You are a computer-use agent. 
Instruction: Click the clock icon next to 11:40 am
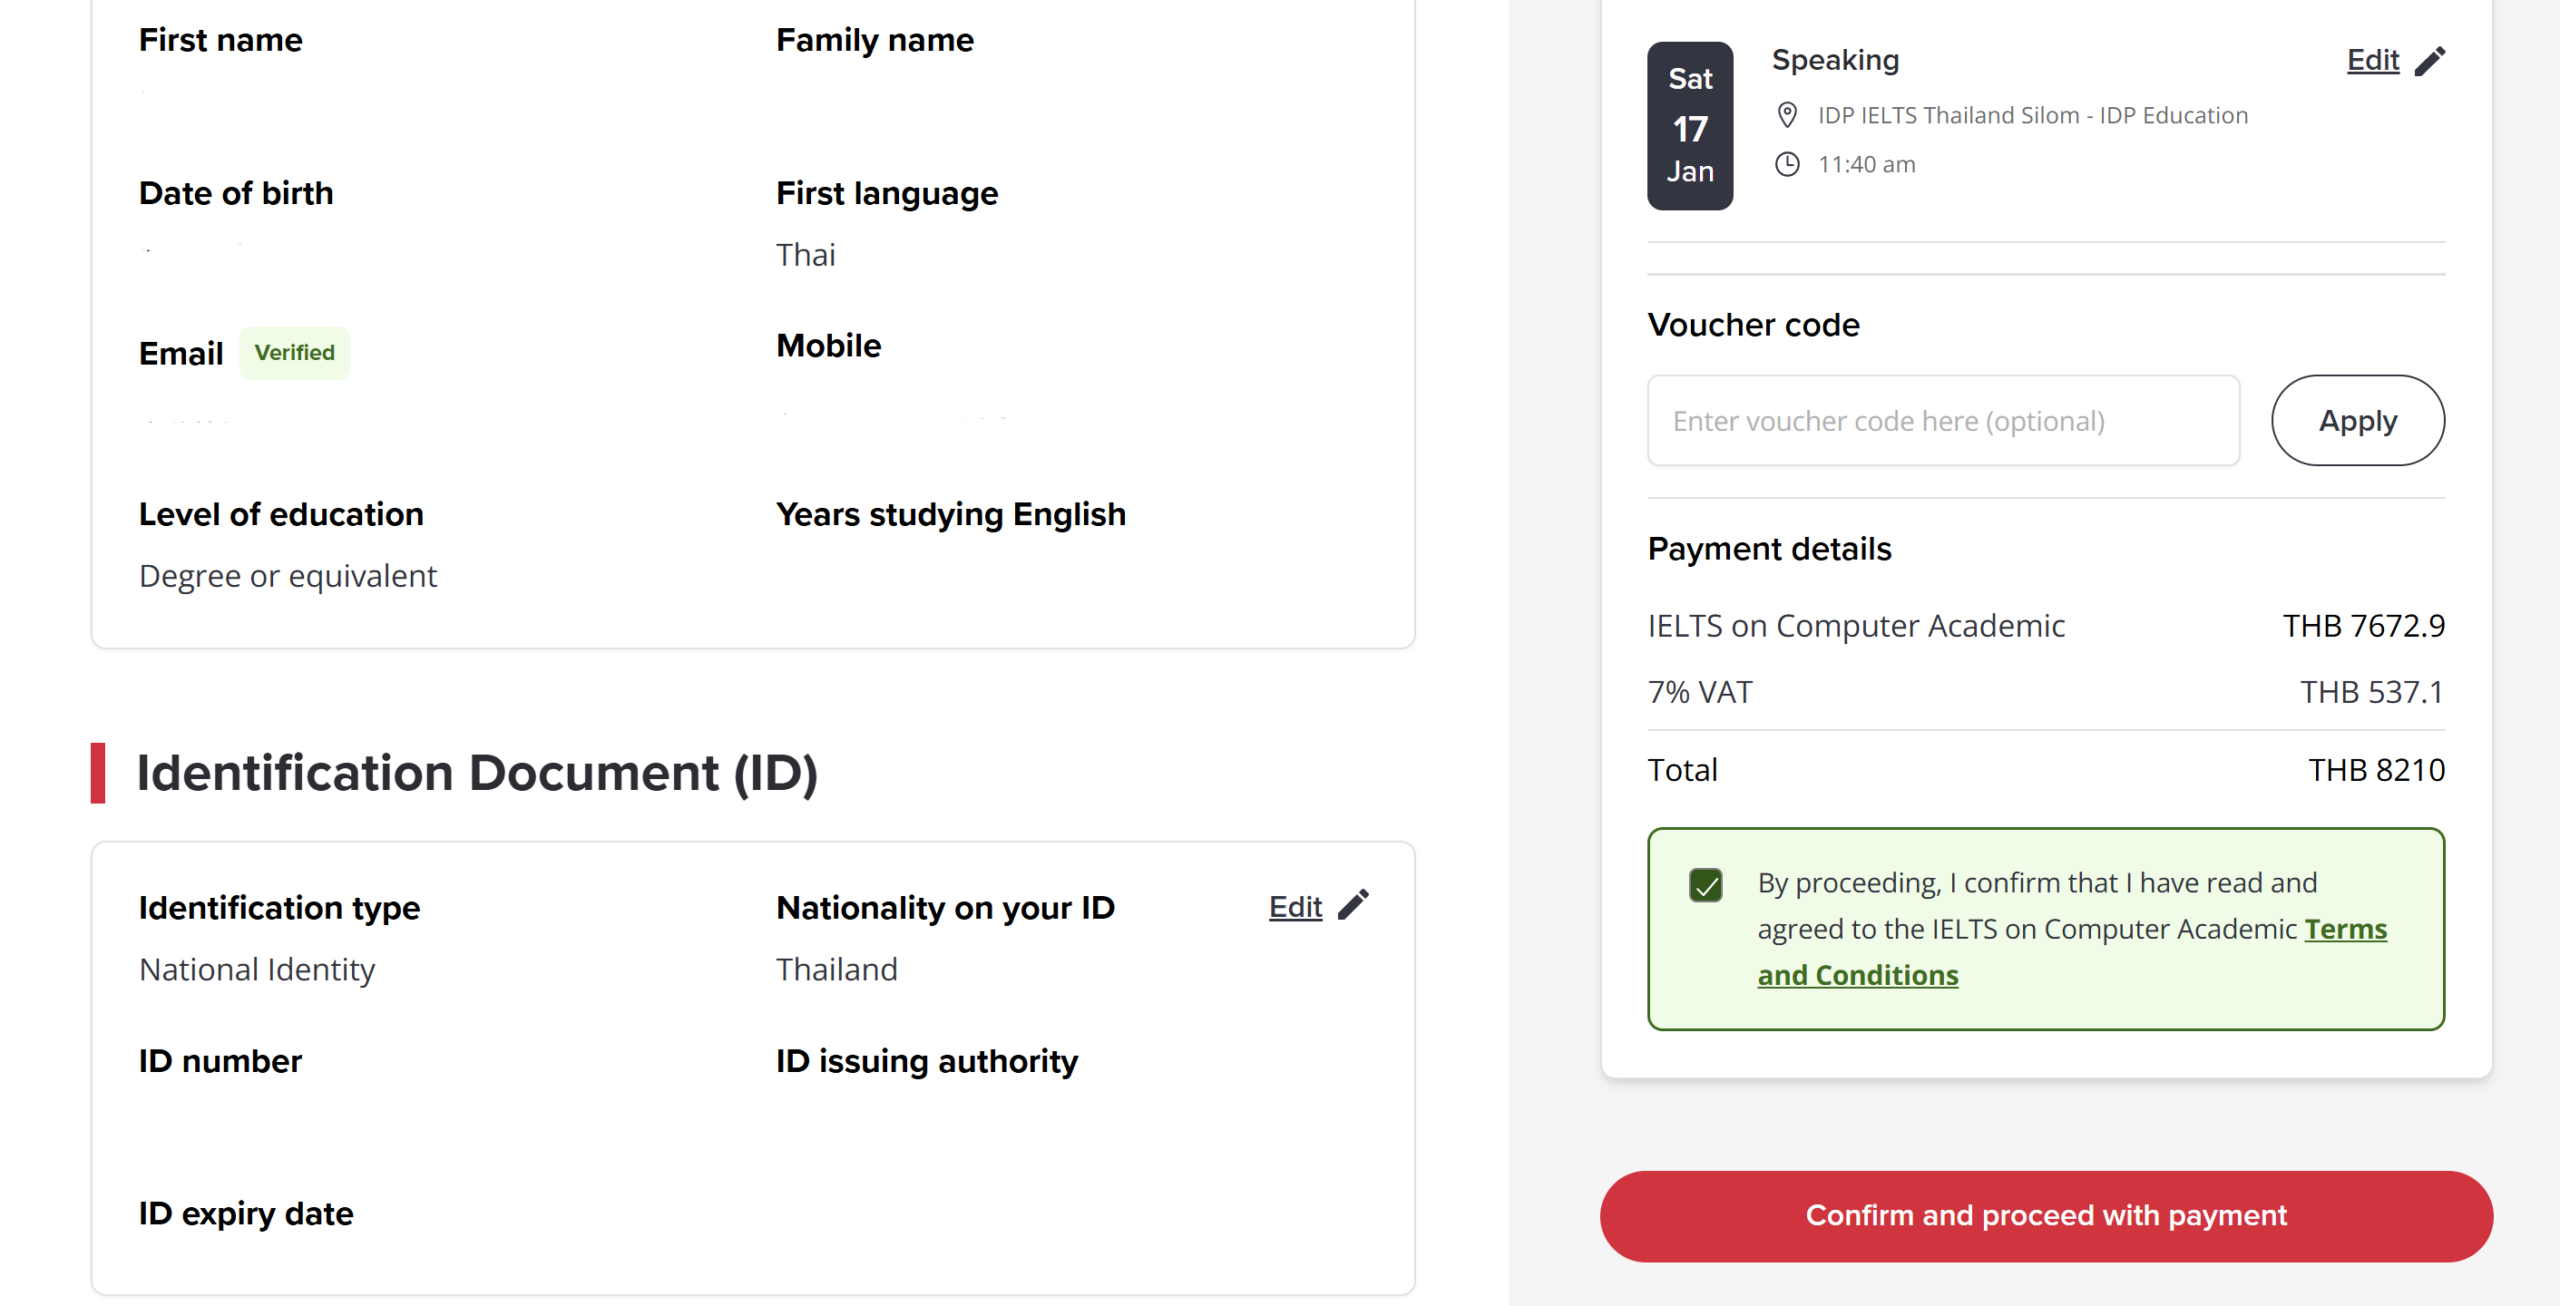tap(1790, 164)
